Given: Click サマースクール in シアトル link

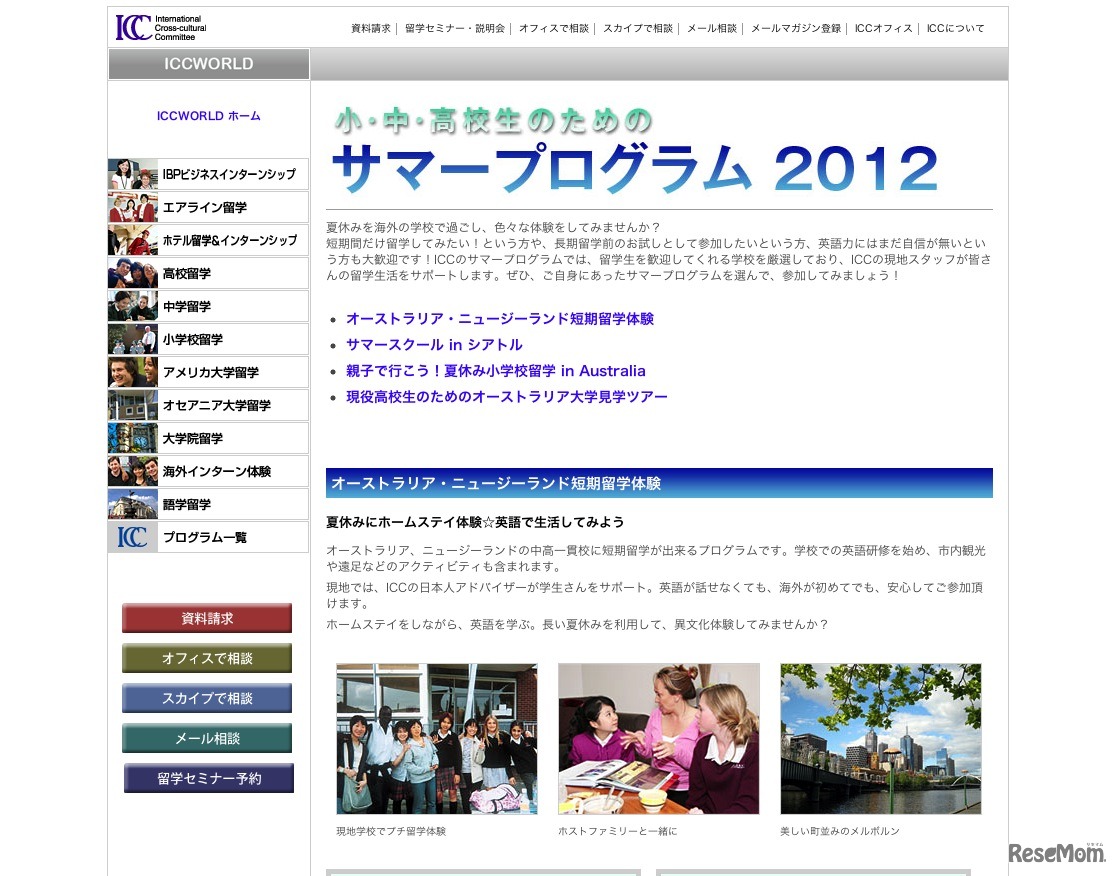Looking at the screenshot, I should click(x=434, y=344).
